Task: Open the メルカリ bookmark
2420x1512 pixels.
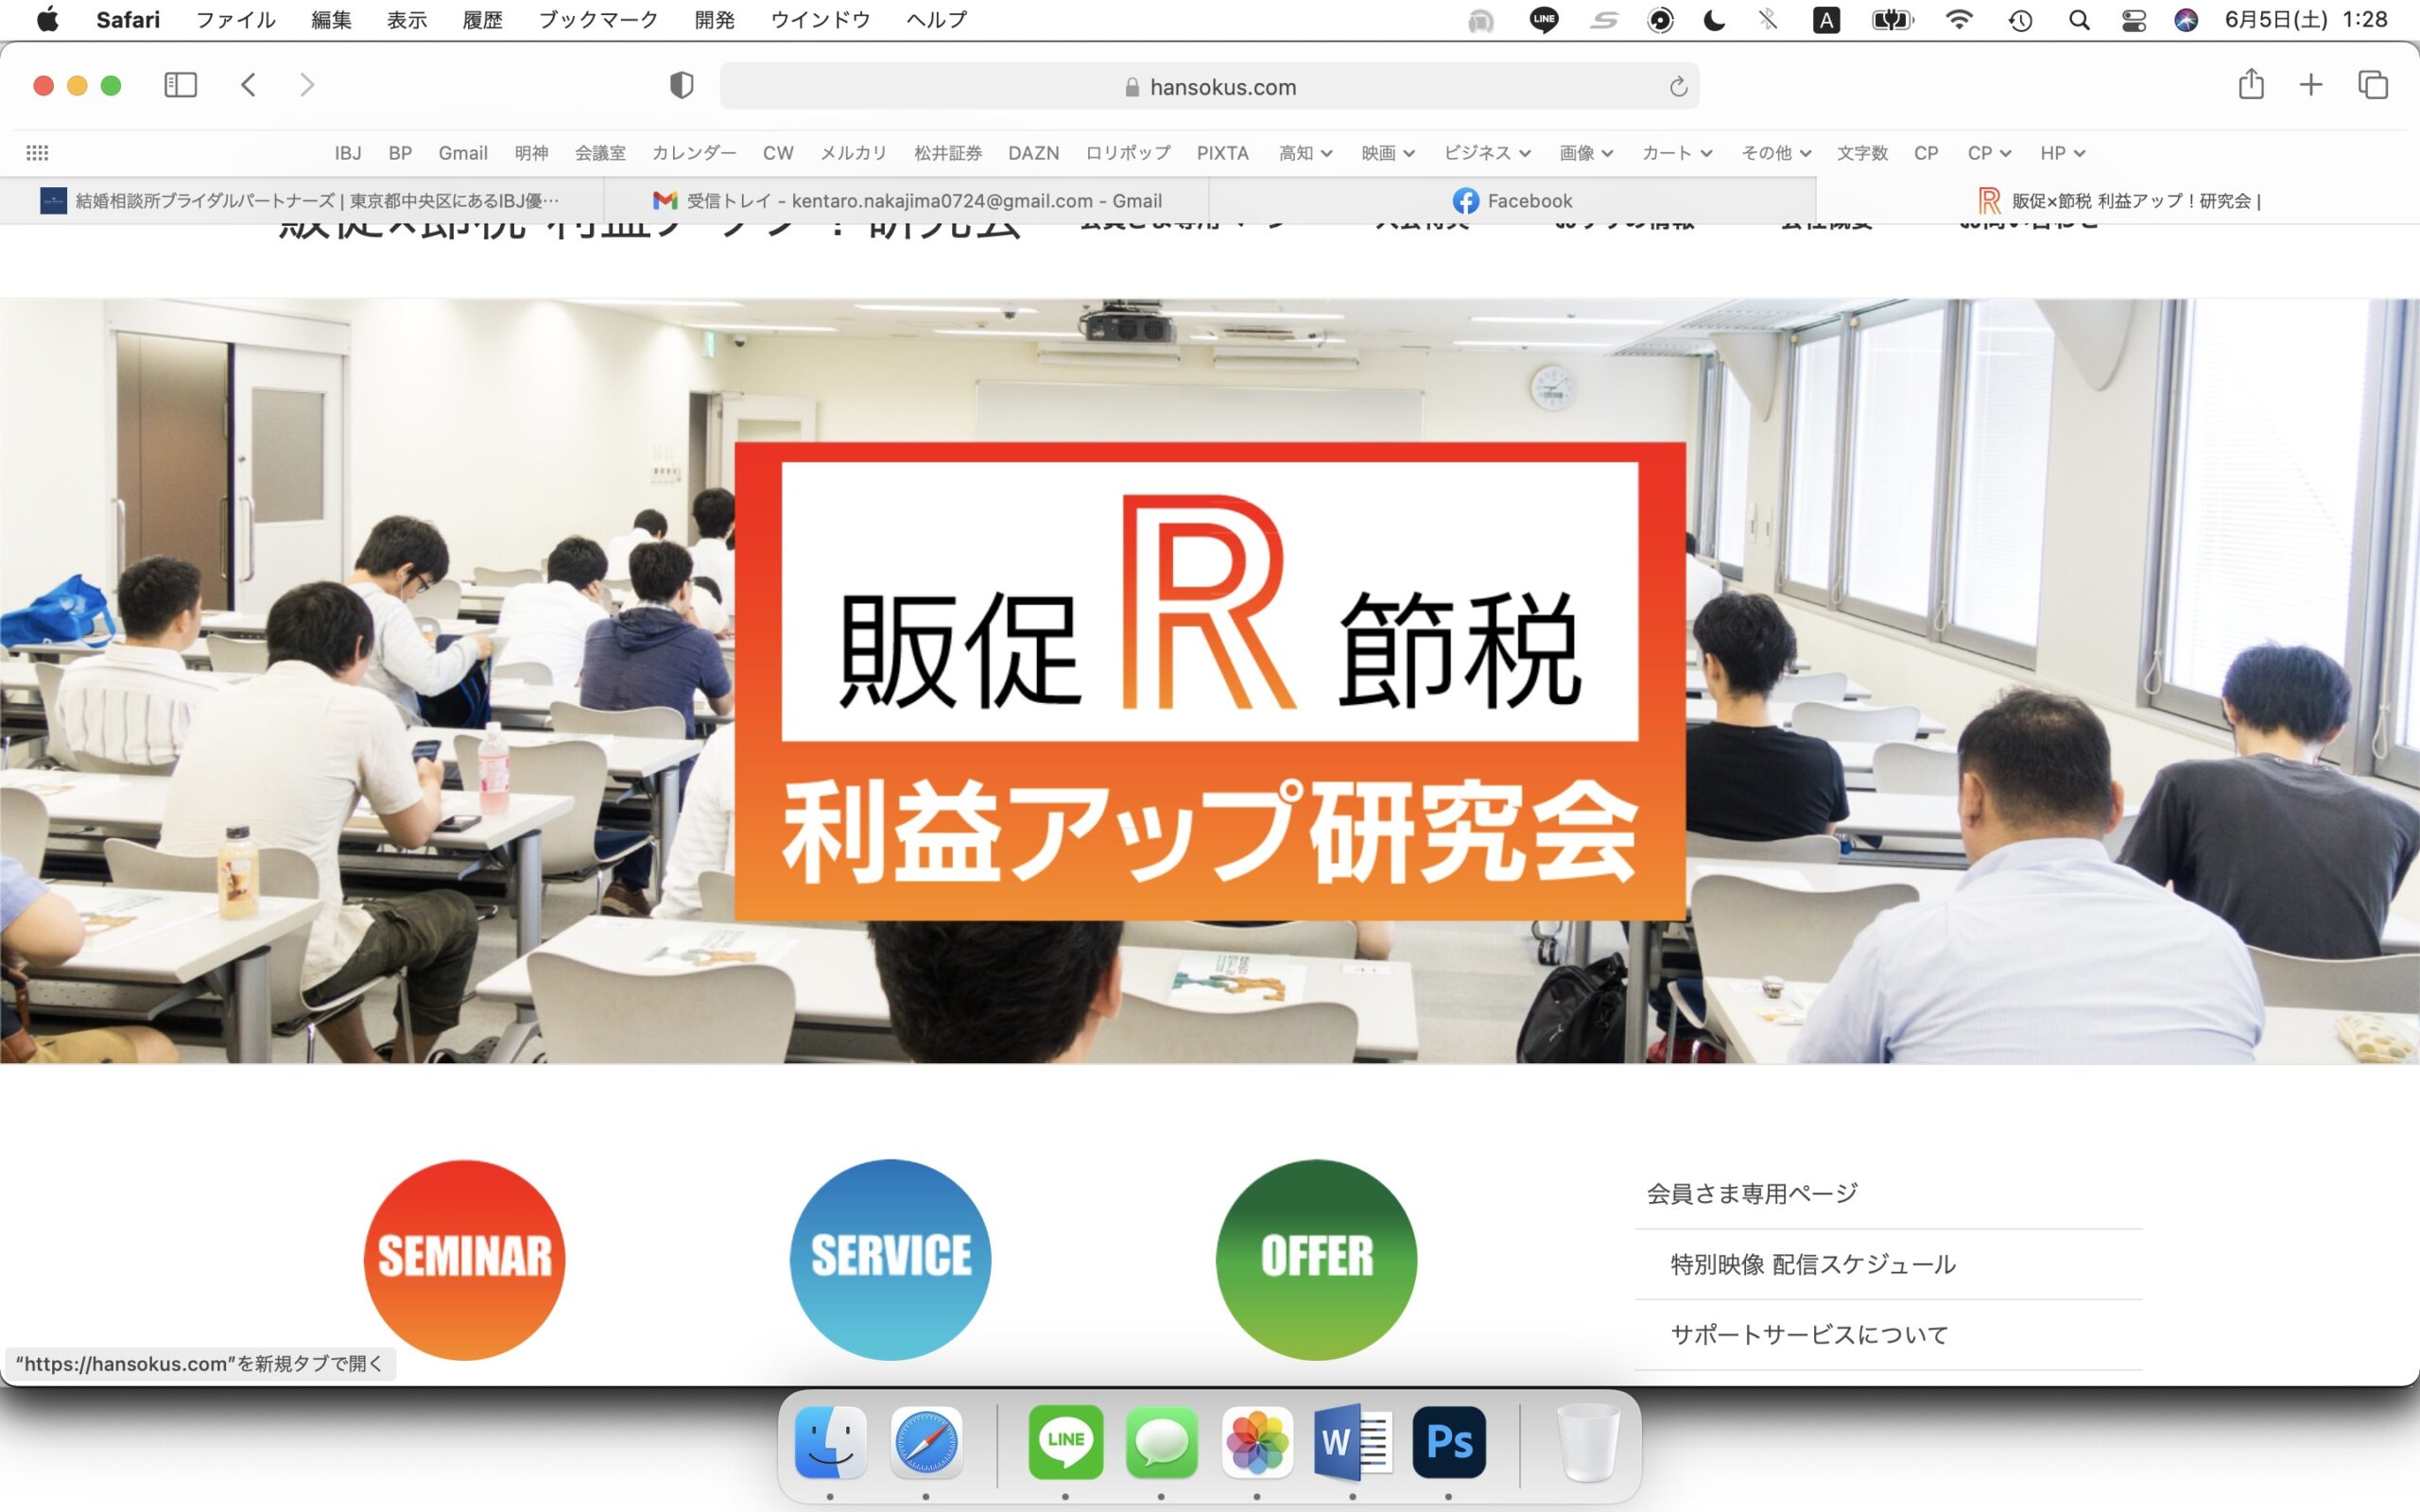Action: coord(853,153)
